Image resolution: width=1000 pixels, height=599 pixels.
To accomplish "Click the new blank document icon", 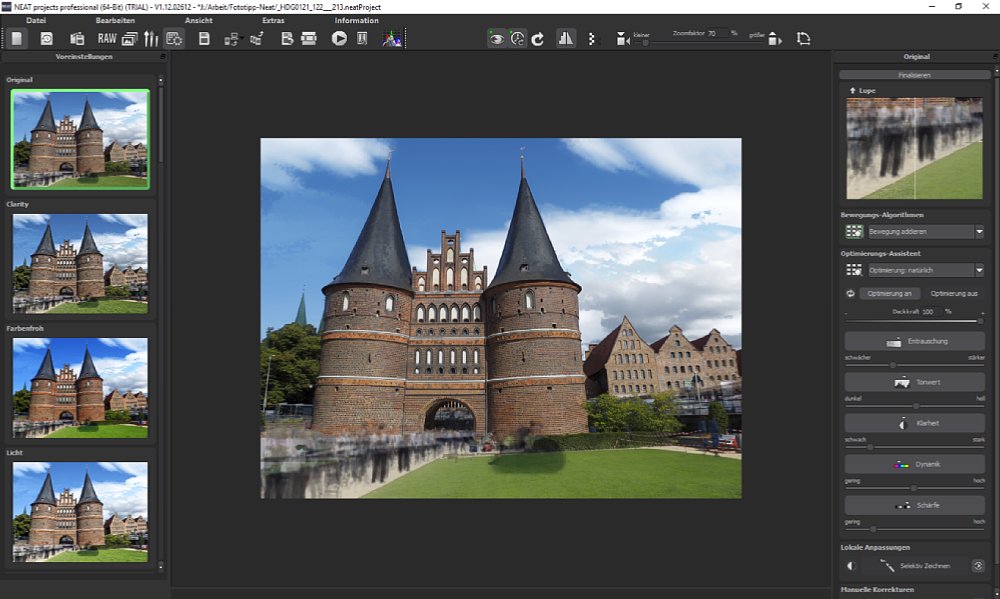I will (x=17, y=39).
